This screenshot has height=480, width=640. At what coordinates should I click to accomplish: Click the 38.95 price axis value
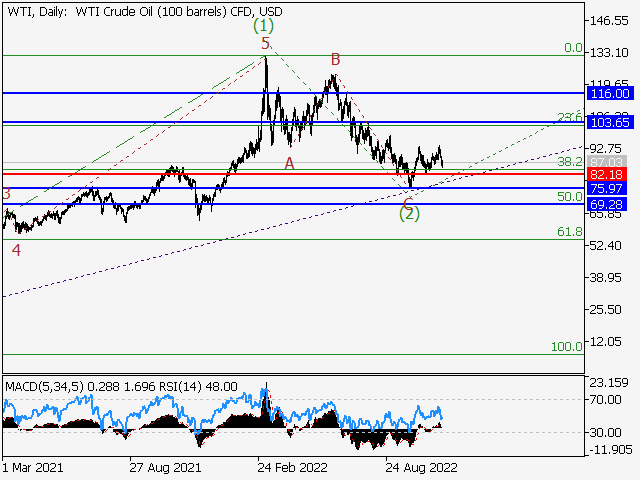606,278
